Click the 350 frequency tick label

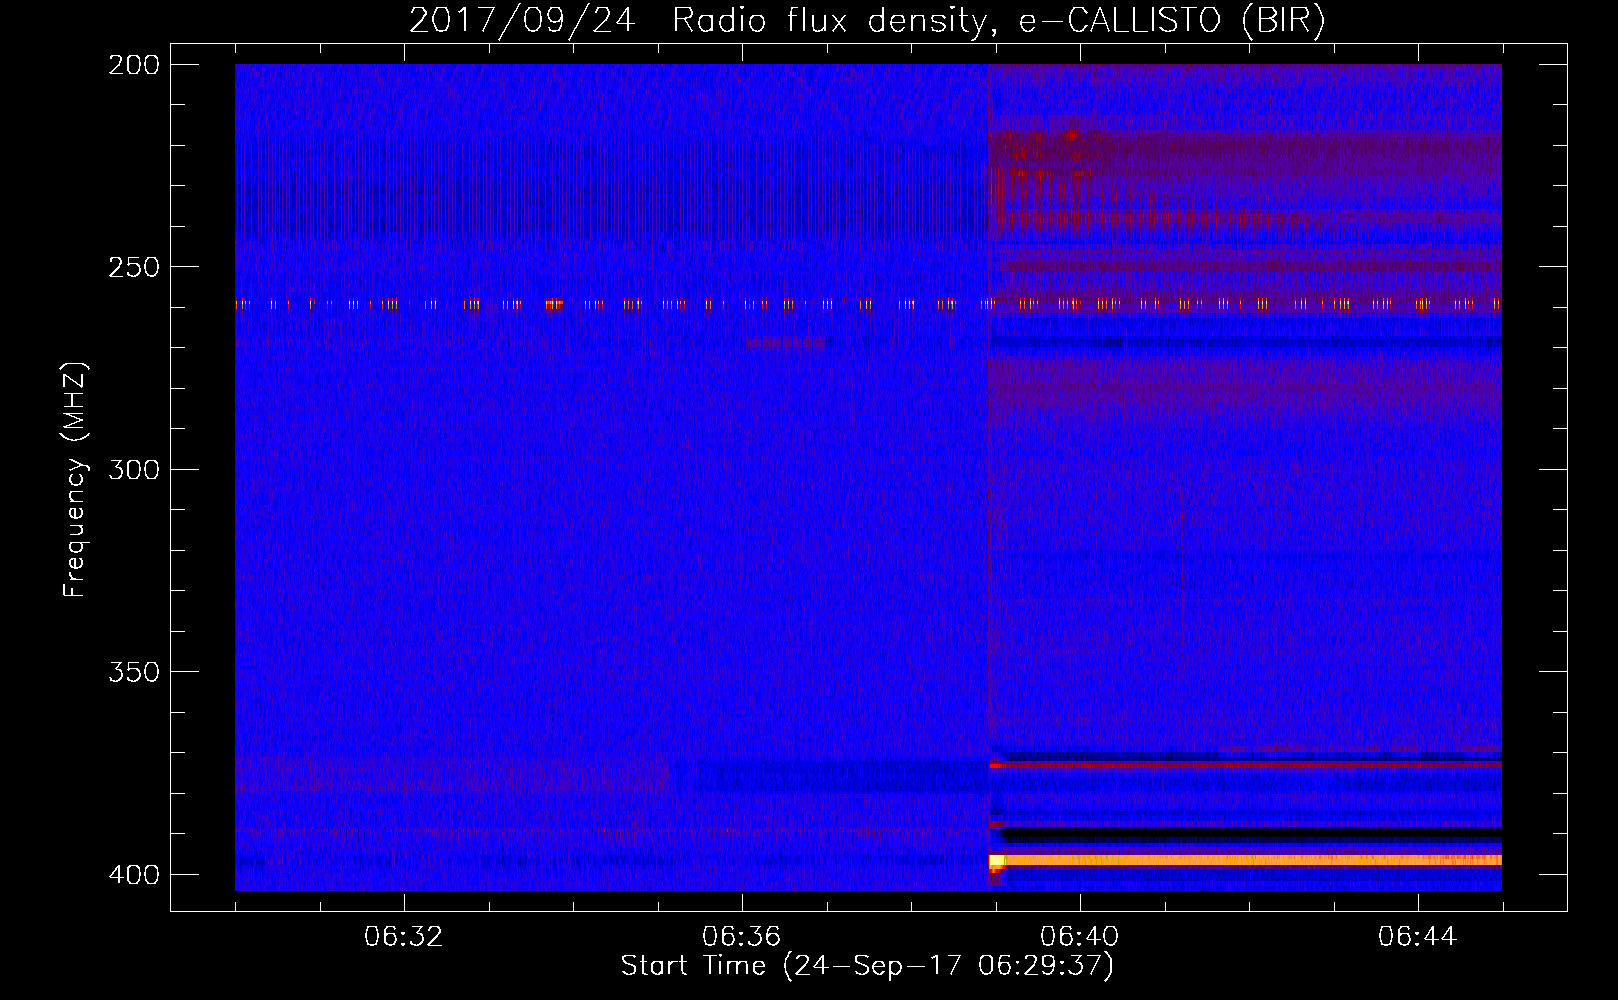[x=133, y=672]
